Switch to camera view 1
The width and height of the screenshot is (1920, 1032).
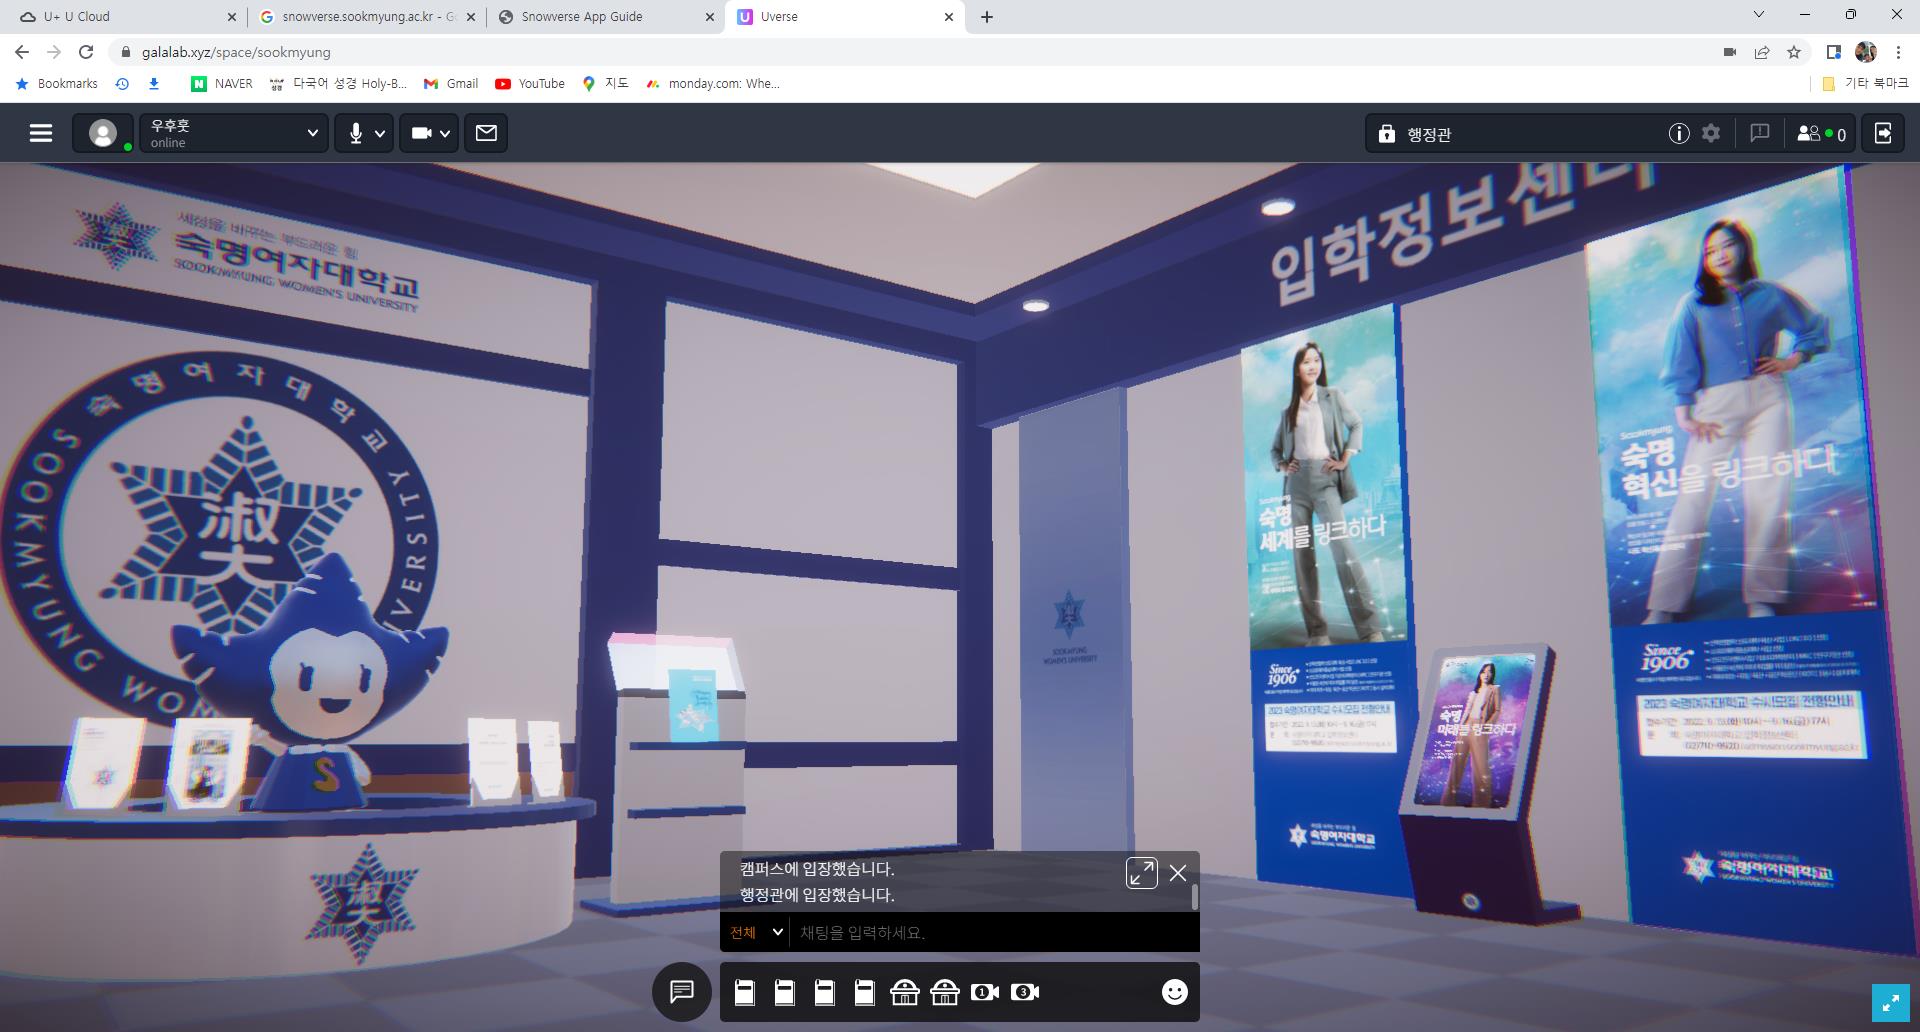(985, 992)
